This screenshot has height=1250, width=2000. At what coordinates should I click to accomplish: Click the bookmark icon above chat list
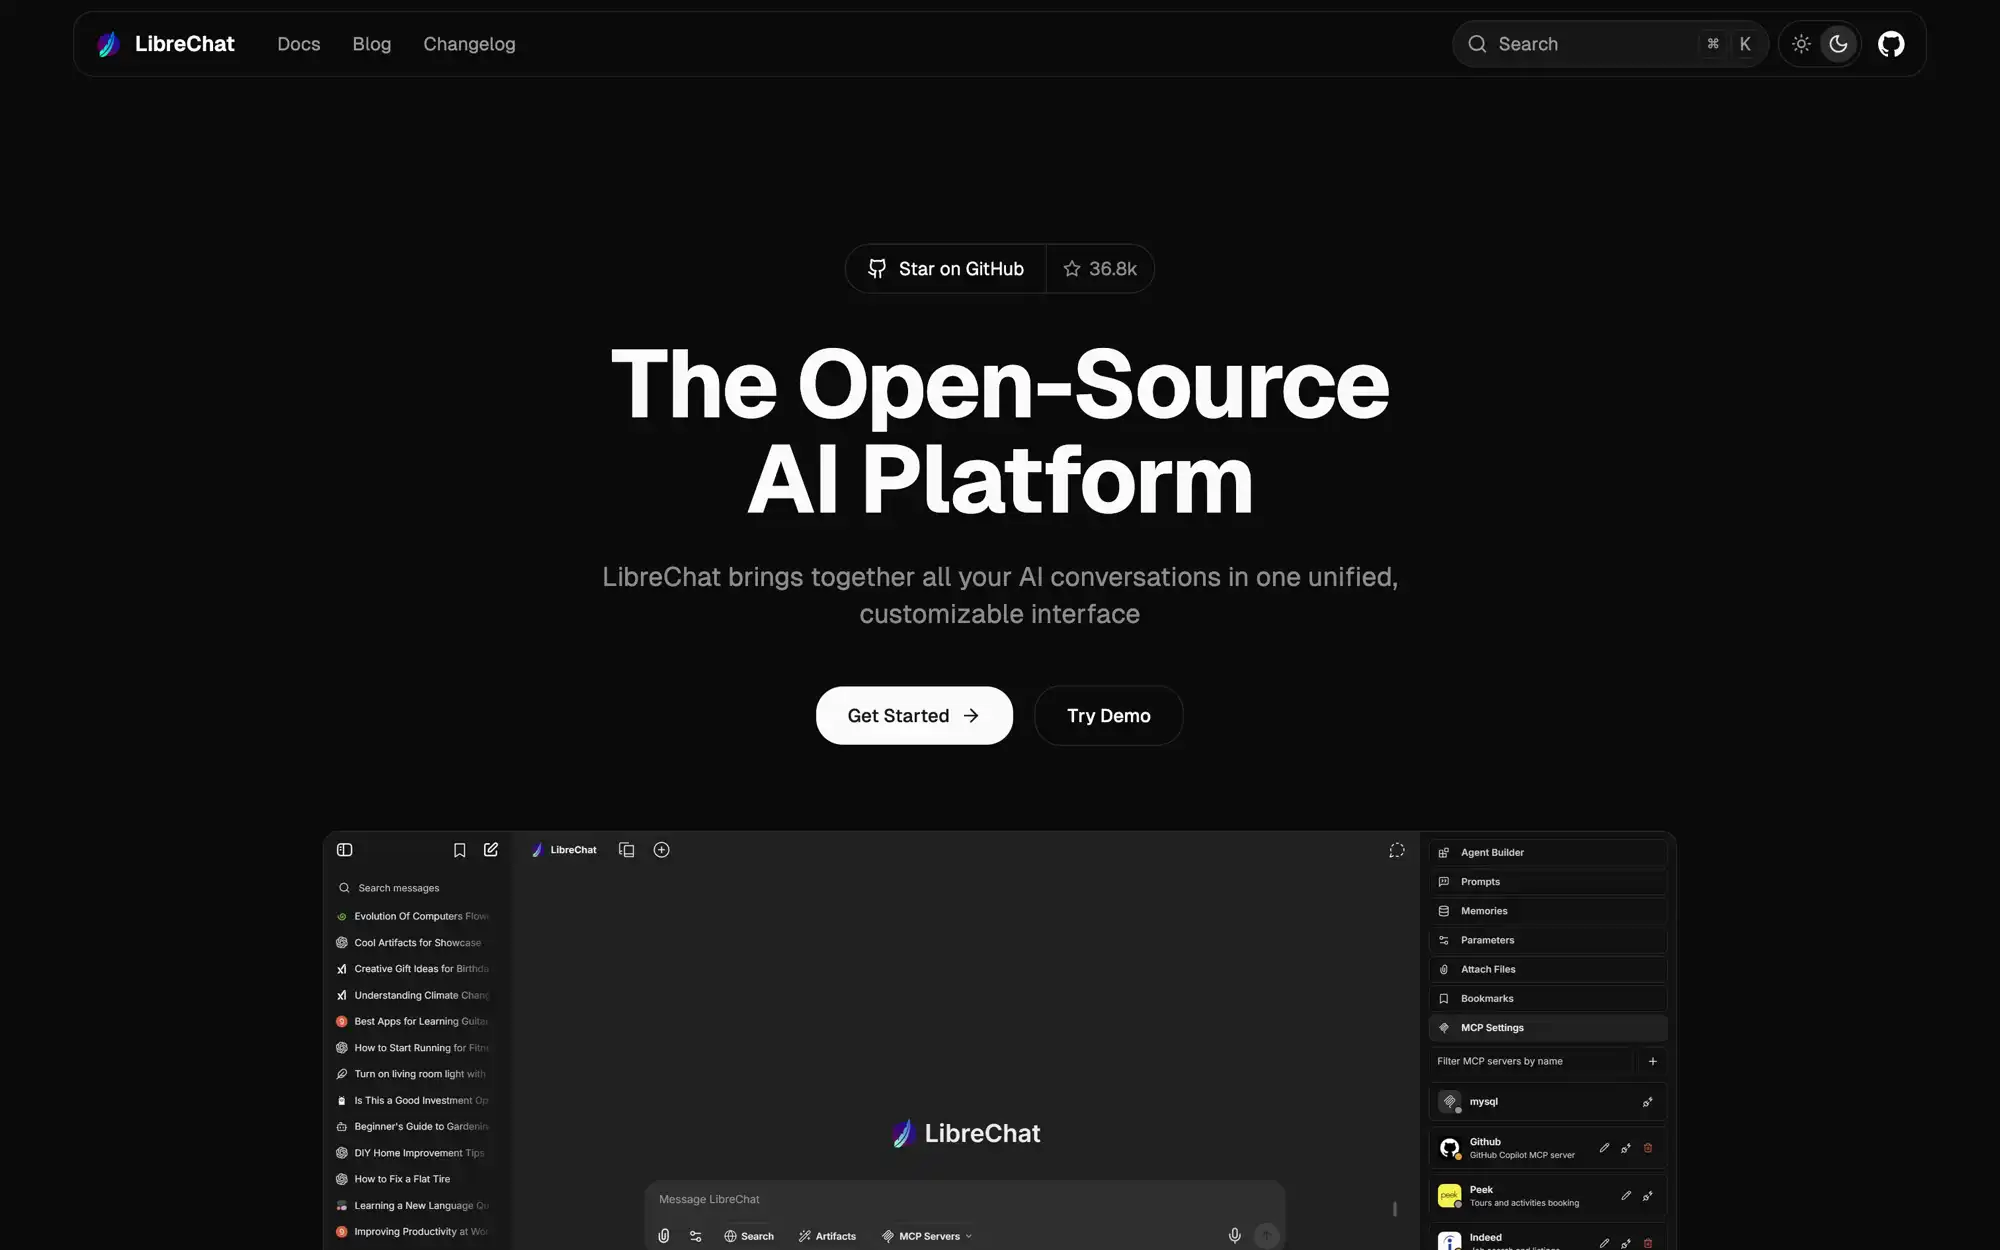pos(459,850)
